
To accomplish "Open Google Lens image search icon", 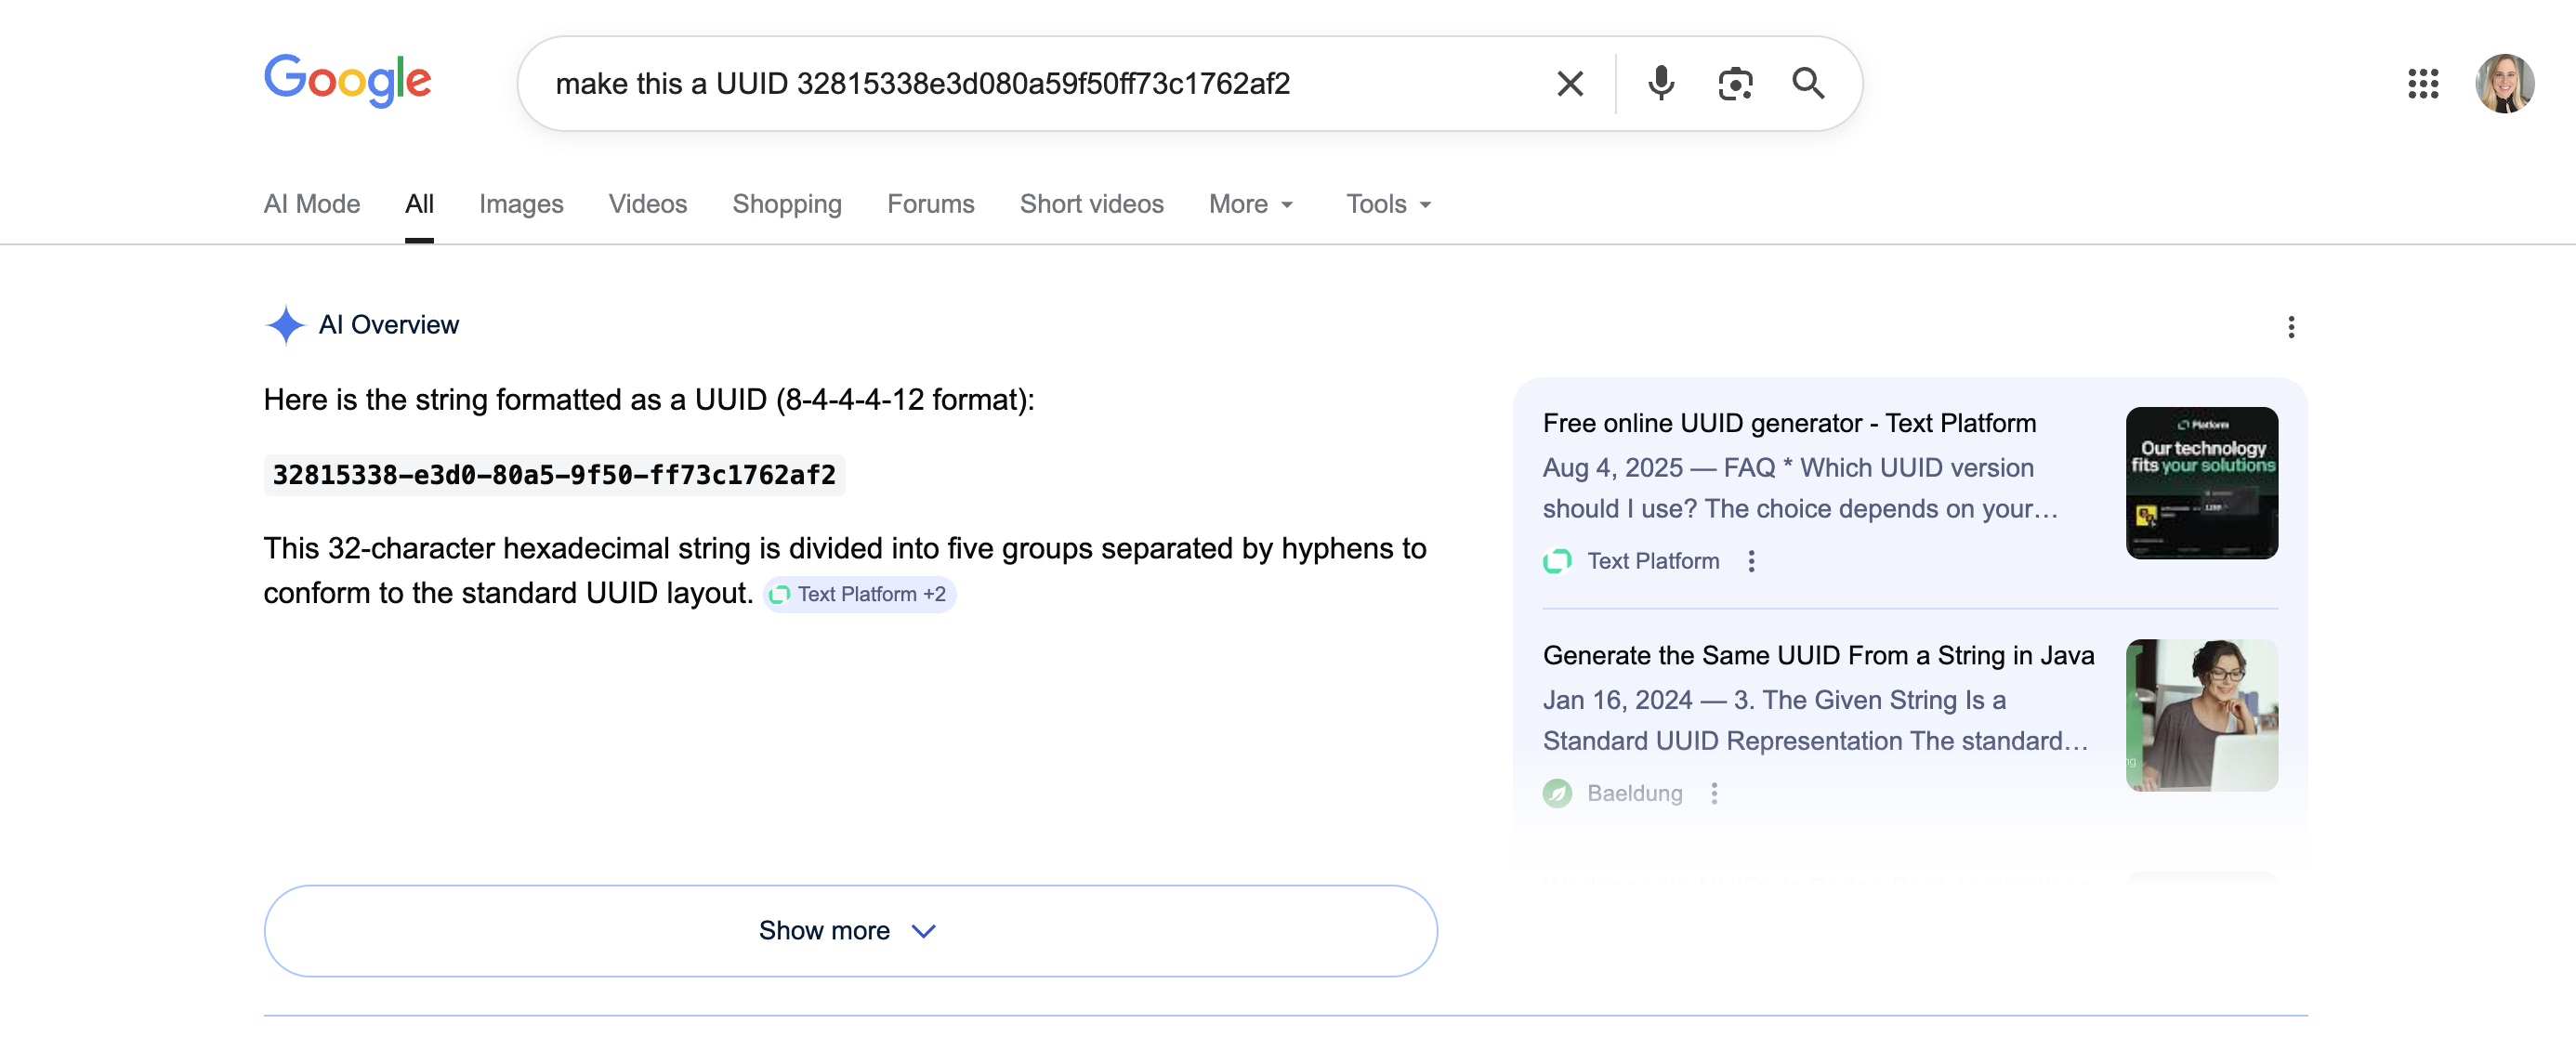I will pyautogui.click(x=1735, y=84).
